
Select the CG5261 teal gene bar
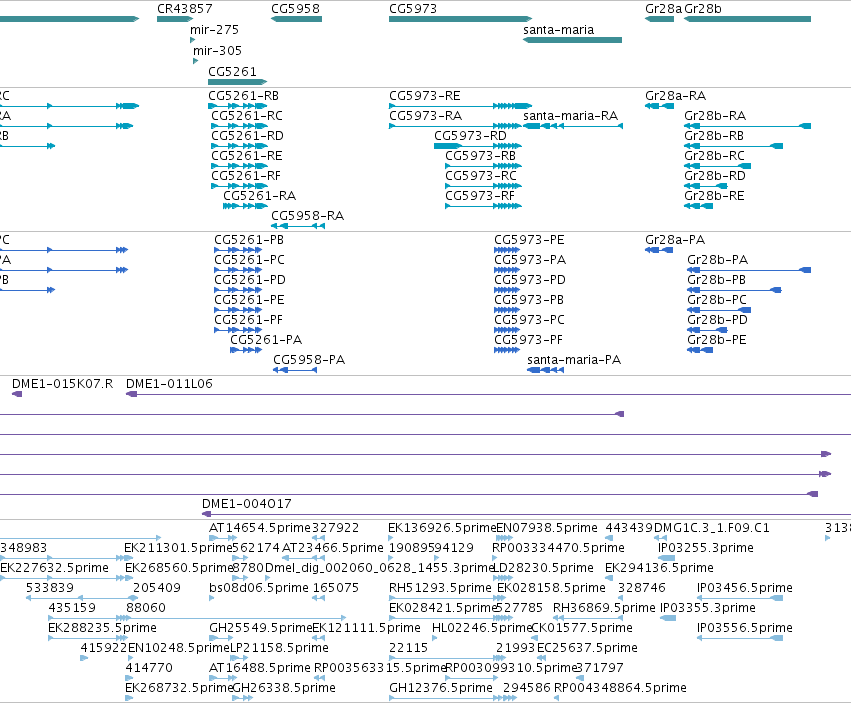(238, 82)
